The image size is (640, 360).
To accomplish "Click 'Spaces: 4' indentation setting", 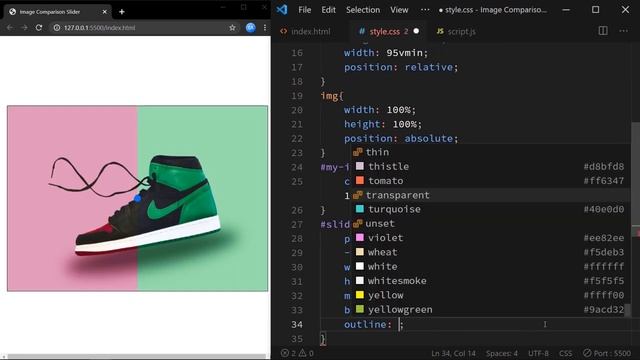I will (x=502, y=353).
